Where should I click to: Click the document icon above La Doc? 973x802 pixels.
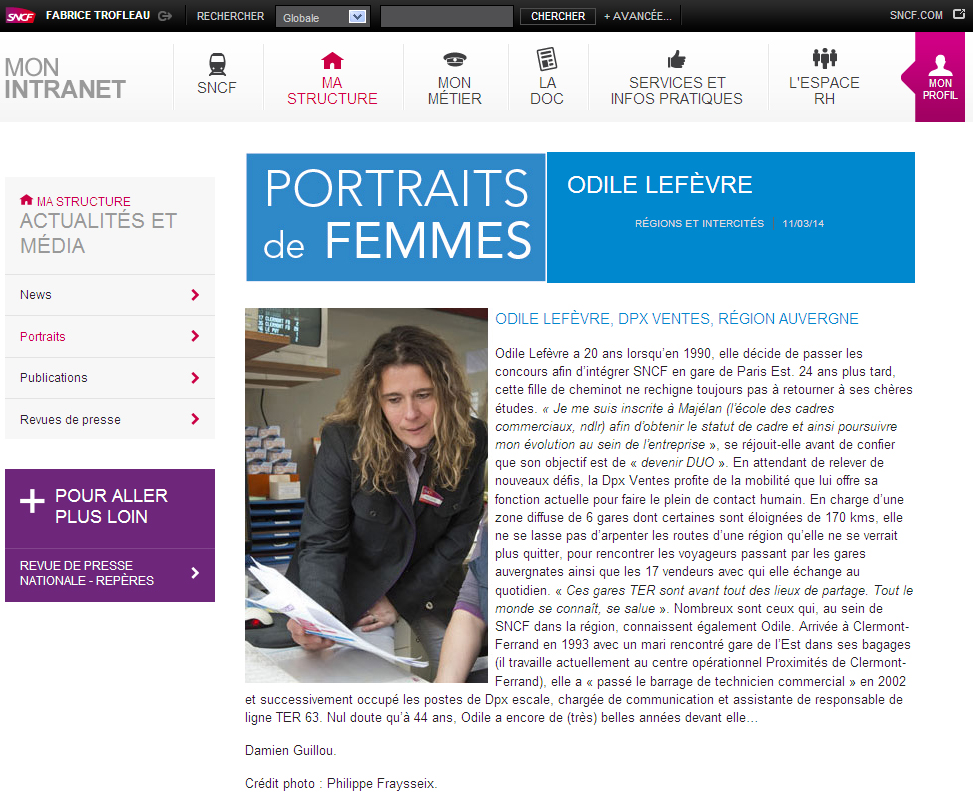547,59
